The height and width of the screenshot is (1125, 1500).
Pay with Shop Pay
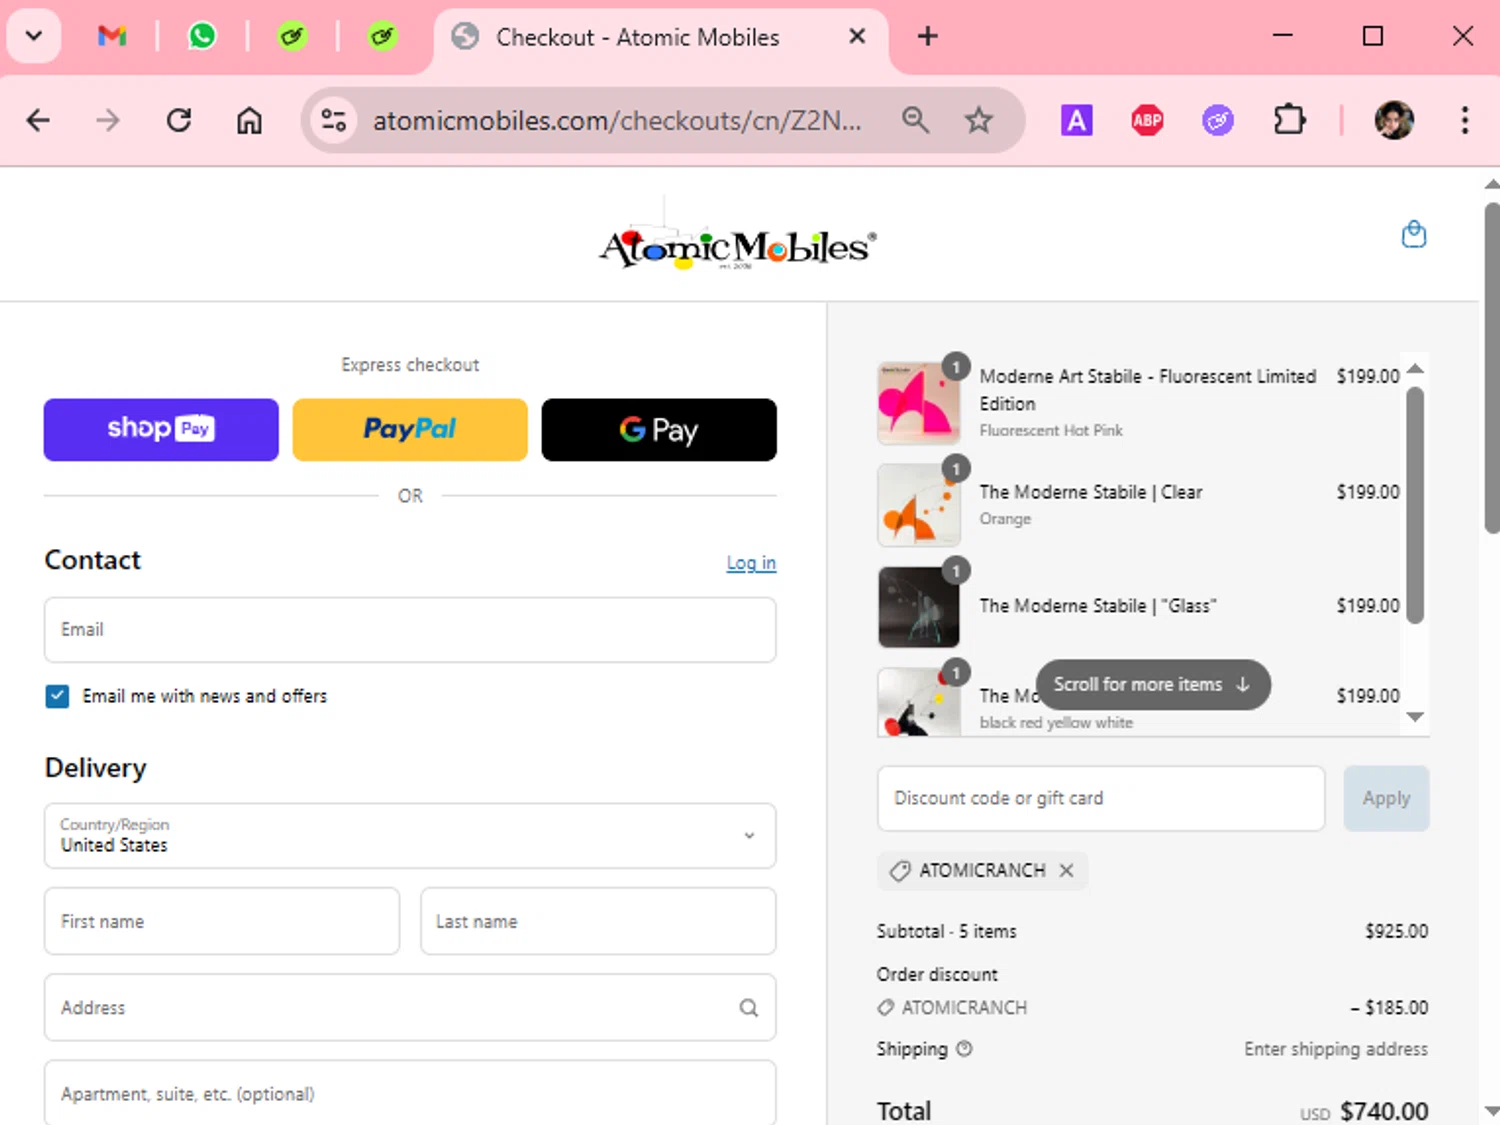(161, 430)
